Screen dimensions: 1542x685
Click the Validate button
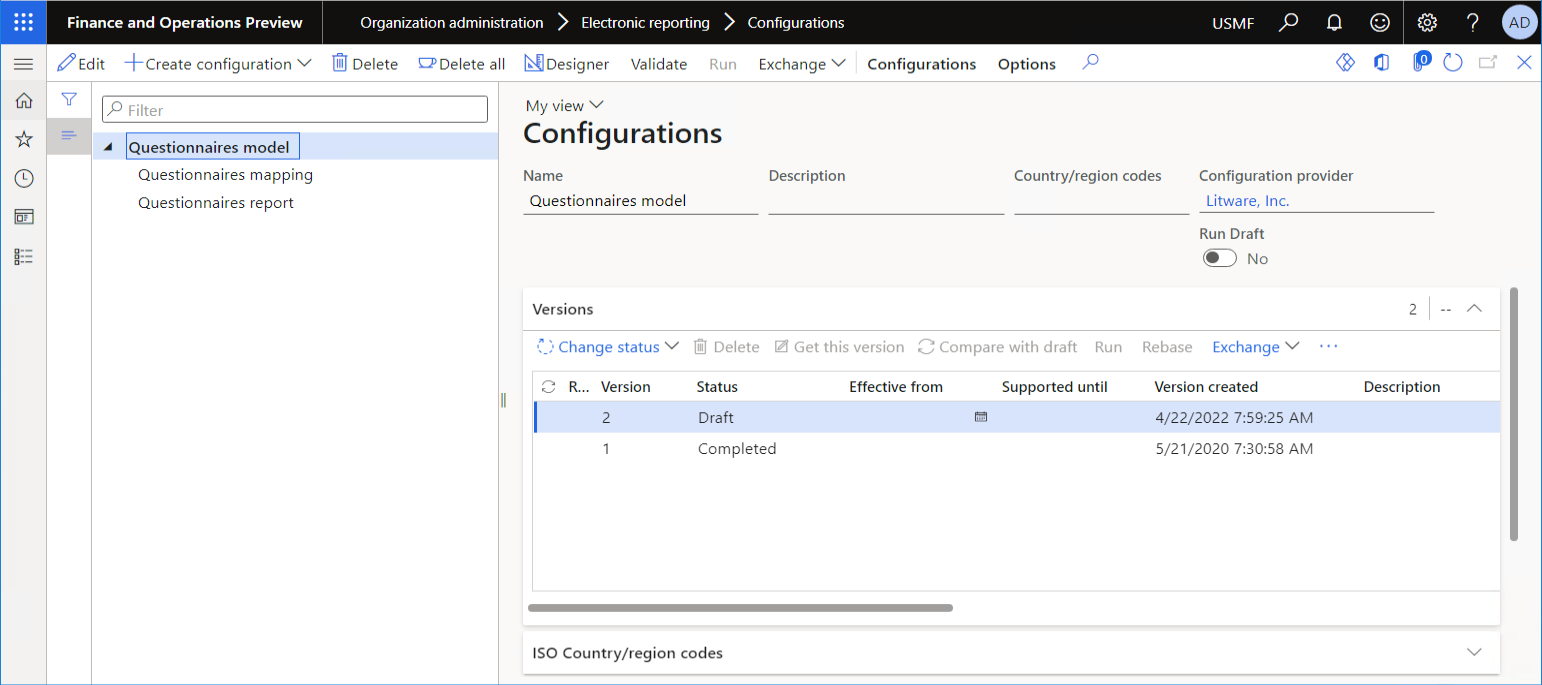click(x=658, y=63)
